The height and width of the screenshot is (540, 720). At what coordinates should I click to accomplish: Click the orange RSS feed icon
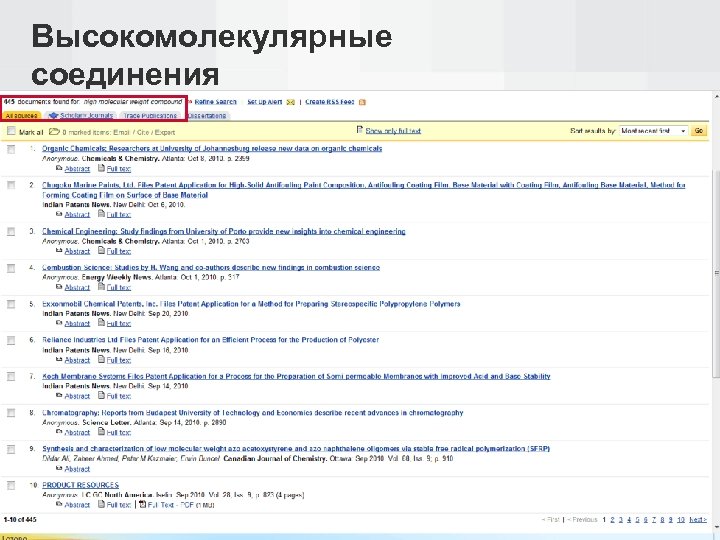click(x=362, y=102)
